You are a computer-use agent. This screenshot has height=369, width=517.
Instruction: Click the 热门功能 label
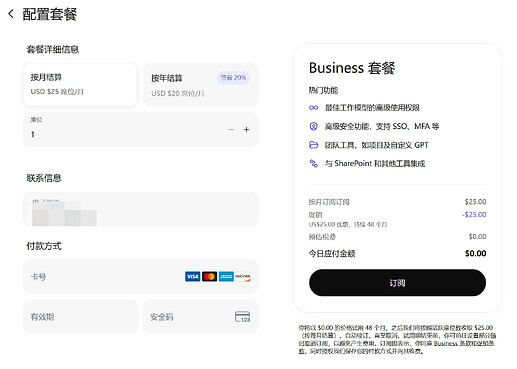[323, 90]
